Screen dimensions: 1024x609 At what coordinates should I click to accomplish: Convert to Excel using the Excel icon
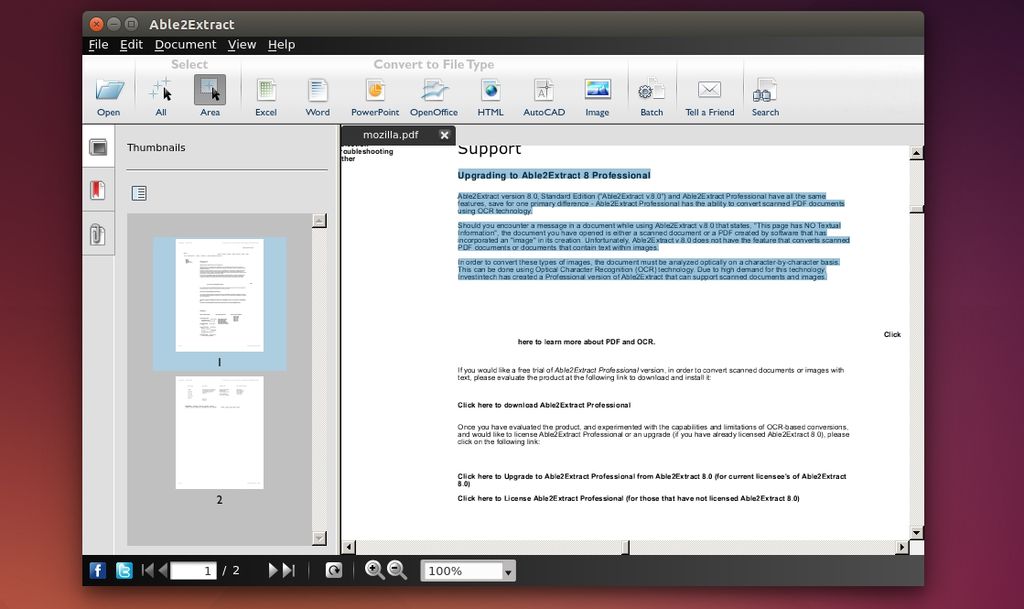[x=266, y=92]
